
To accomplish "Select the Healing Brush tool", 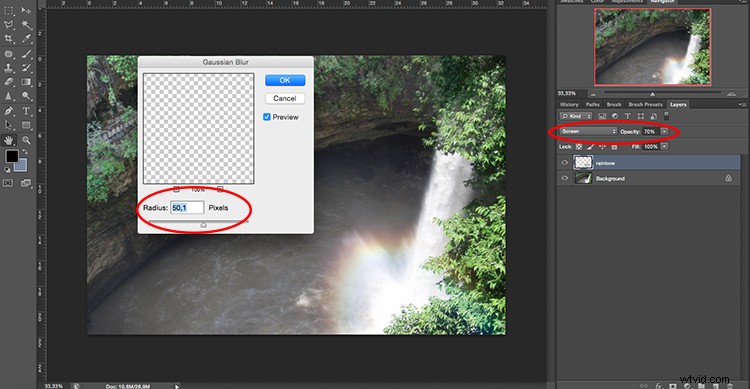I will (x=9, y=54).
